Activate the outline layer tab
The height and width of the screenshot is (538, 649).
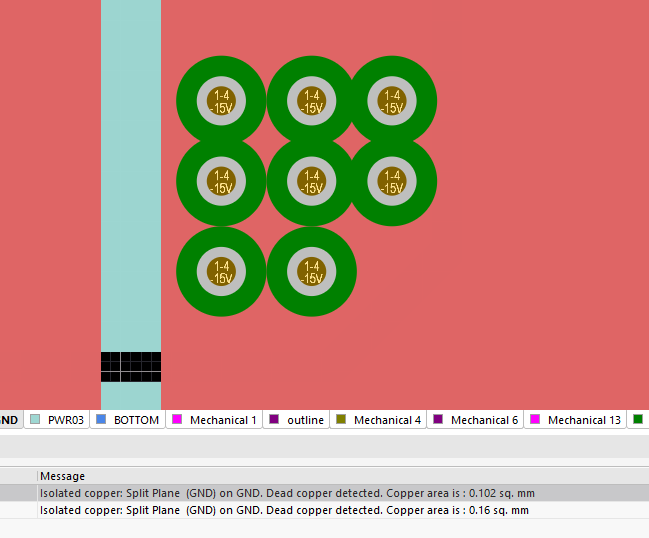tap(296, 420)
